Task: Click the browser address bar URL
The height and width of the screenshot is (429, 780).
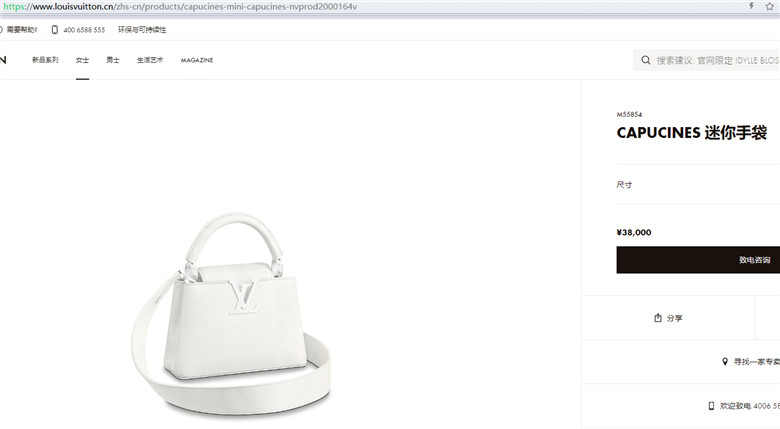Action: click(x=180, y=6)
